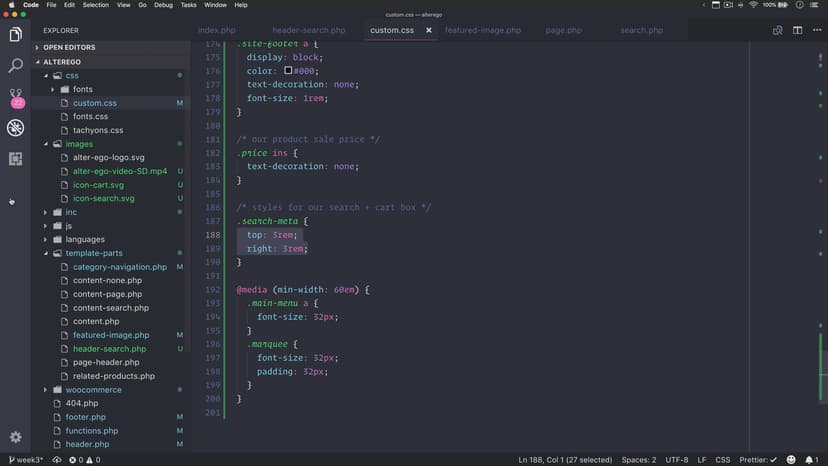Open the Debug view in activity bar

click(x=15, y=128)
